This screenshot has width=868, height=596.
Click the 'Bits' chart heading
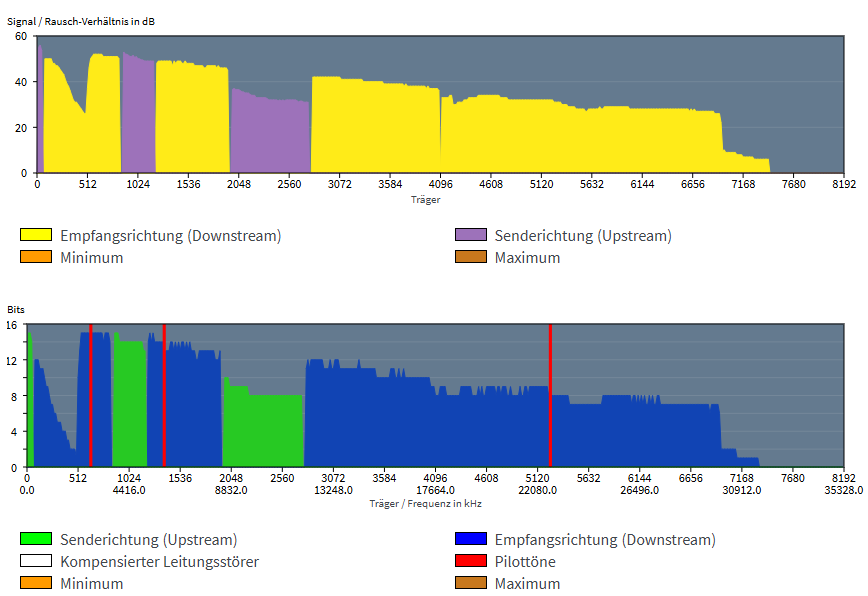pyautogui.click(x=17, y=311)
